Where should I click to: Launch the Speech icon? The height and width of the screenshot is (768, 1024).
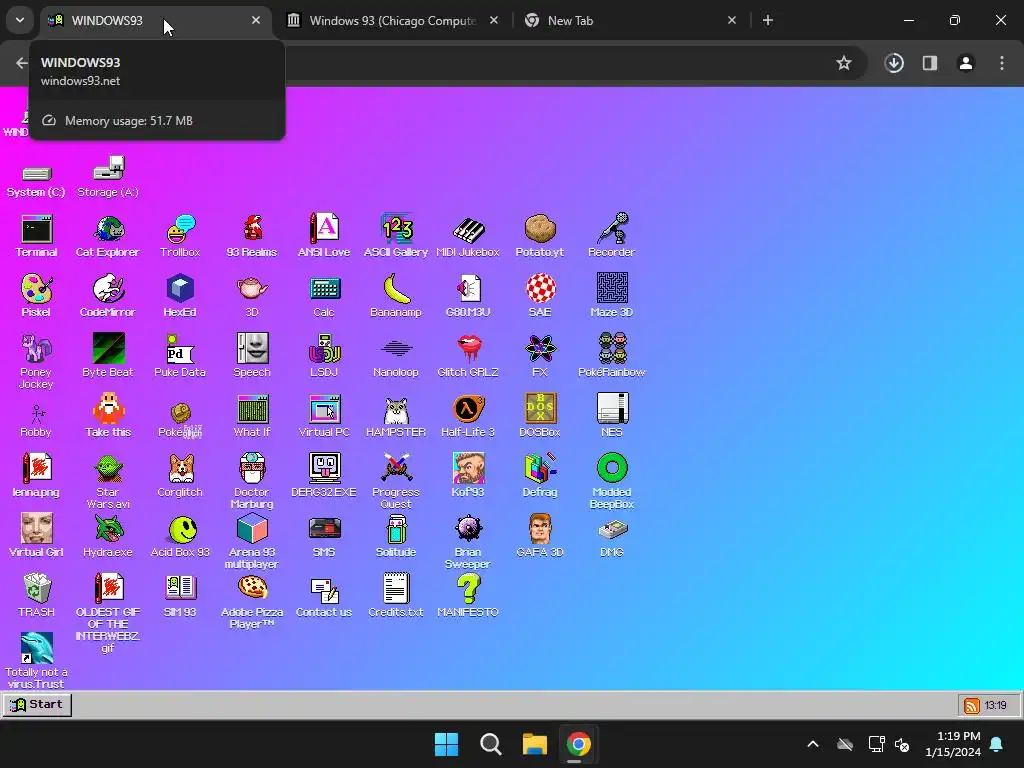coord(252,356)
